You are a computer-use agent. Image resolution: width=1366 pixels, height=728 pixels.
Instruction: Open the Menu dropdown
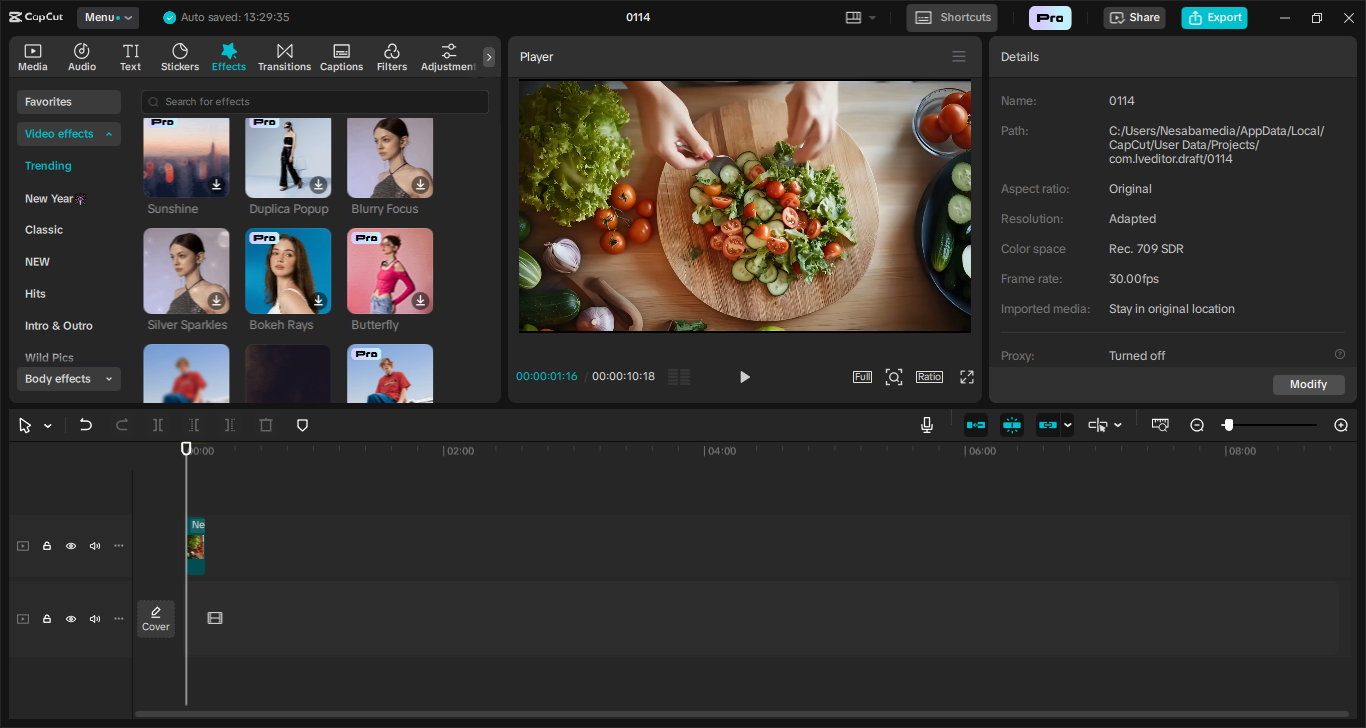[108, 17]
